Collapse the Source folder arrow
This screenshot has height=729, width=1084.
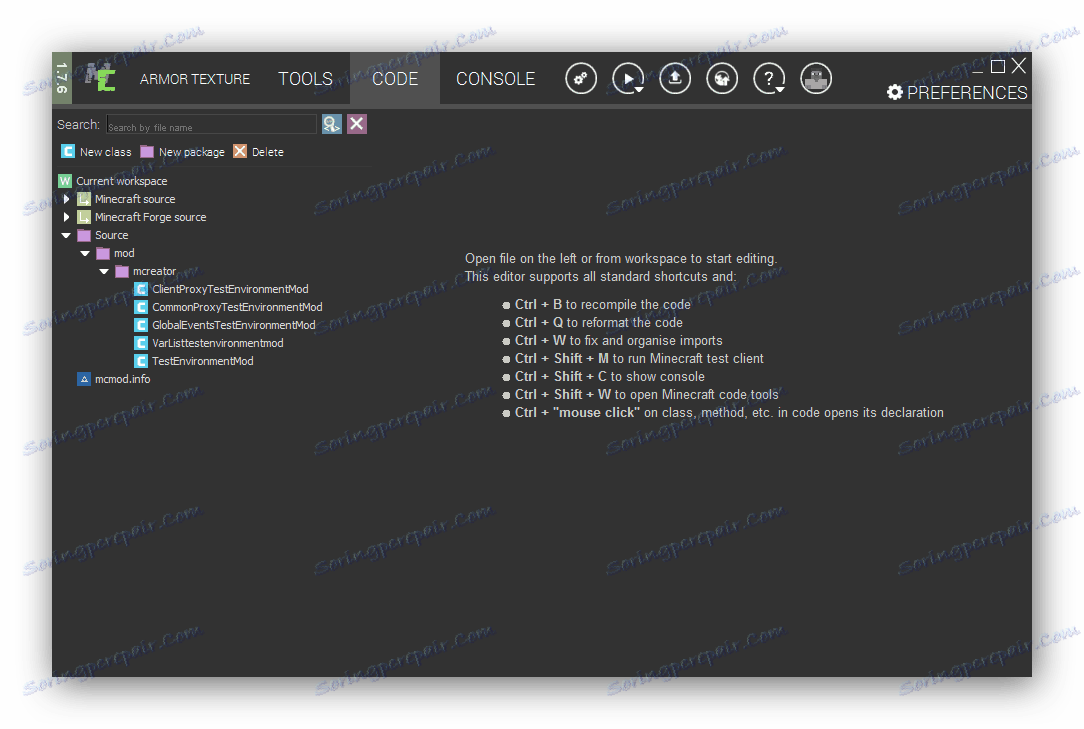pos(66,235)
